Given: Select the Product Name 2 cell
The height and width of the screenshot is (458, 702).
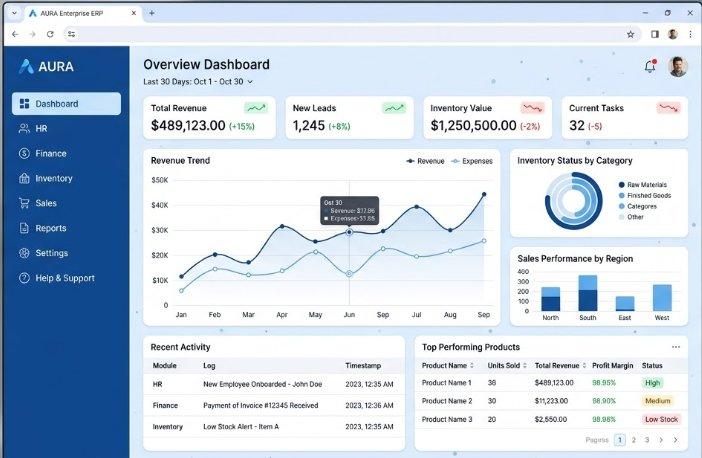Looking at the screenshot, I should 447,401.
